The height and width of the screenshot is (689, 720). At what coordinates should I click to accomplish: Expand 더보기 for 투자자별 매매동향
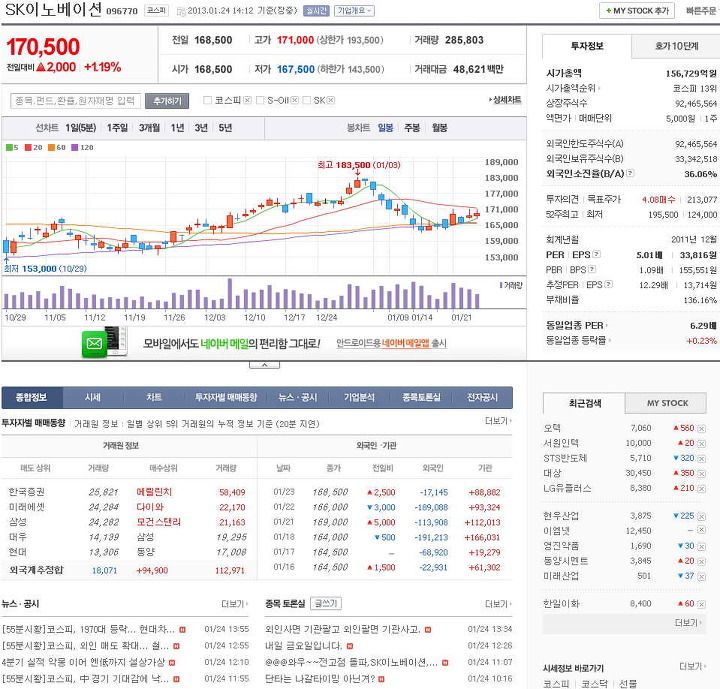tap(498, 421)
